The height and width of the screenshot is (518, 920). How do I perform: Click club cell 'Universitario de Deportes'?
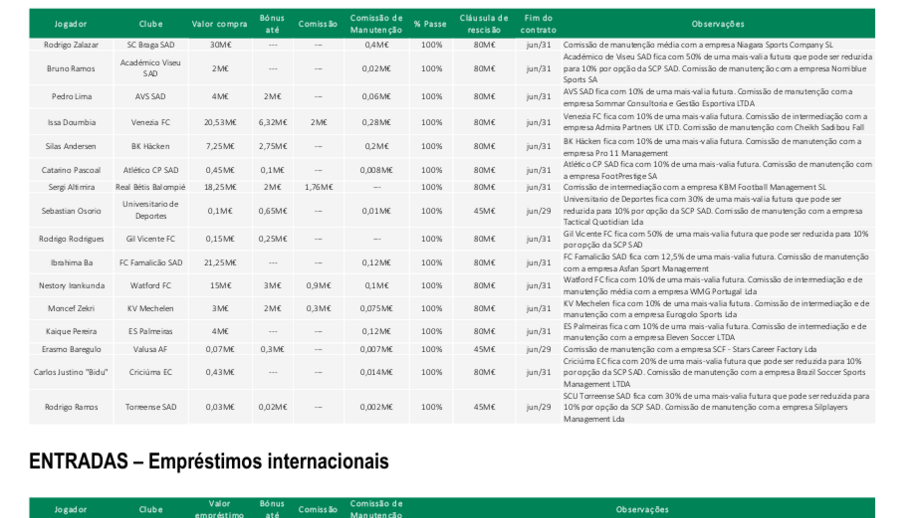pos(150,210)
